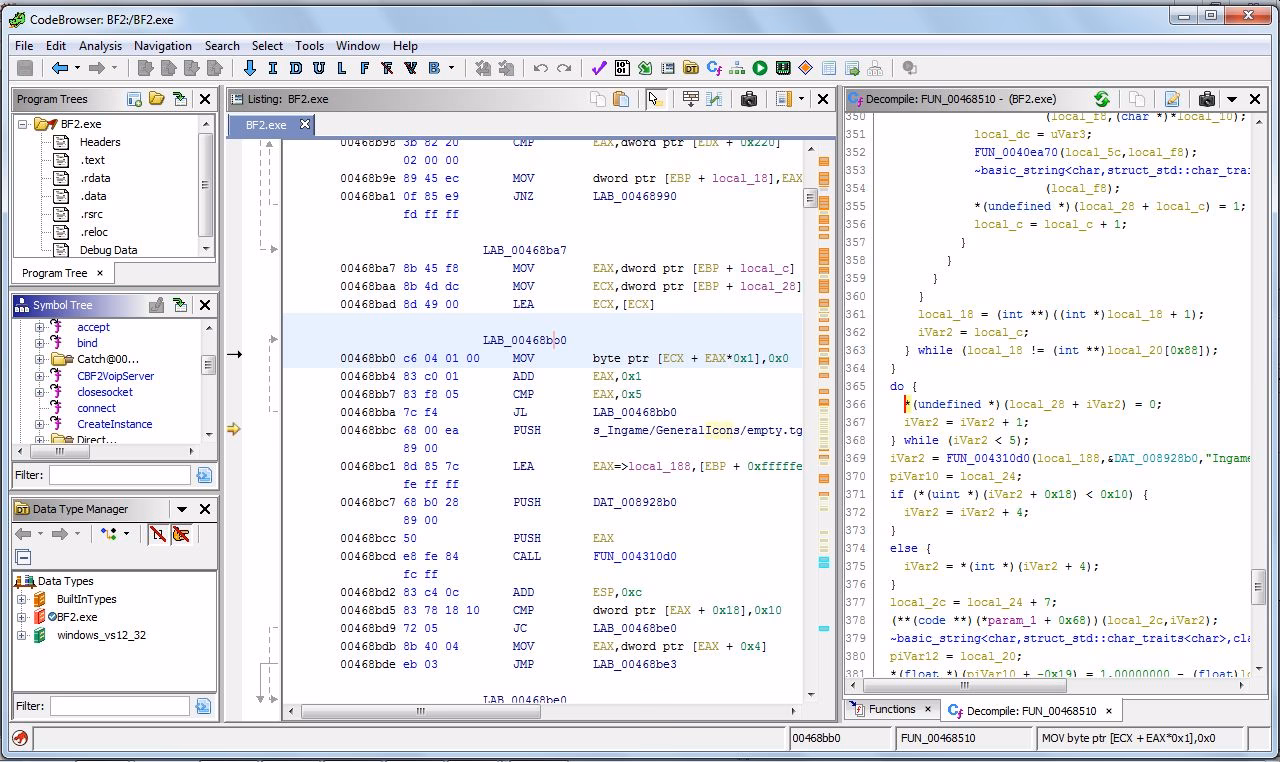
Task: Open Decompiler window toolbar icon (Cf)
Action: pyautogui.click(x=714, y=68)
